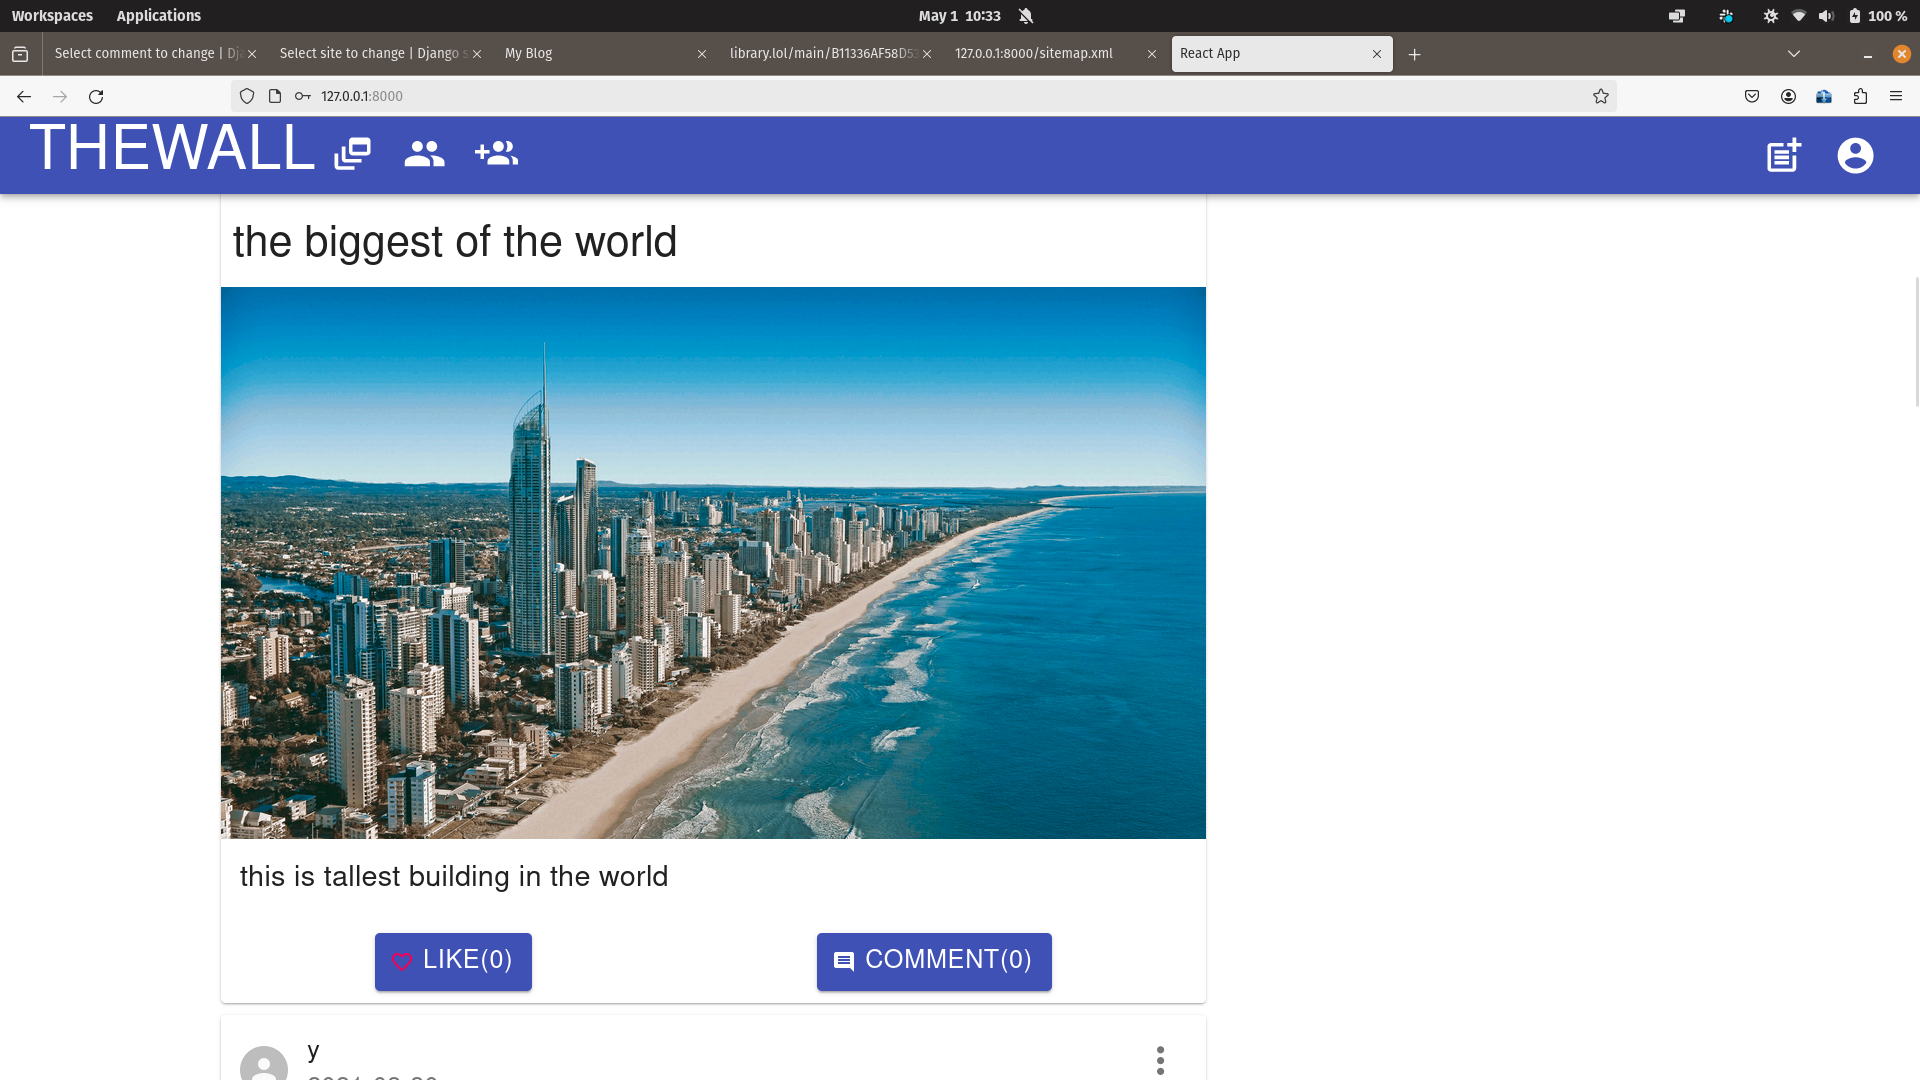Open a new browser tab
This screenshot has width=1920, height=1080.
tap(1414, 54)
